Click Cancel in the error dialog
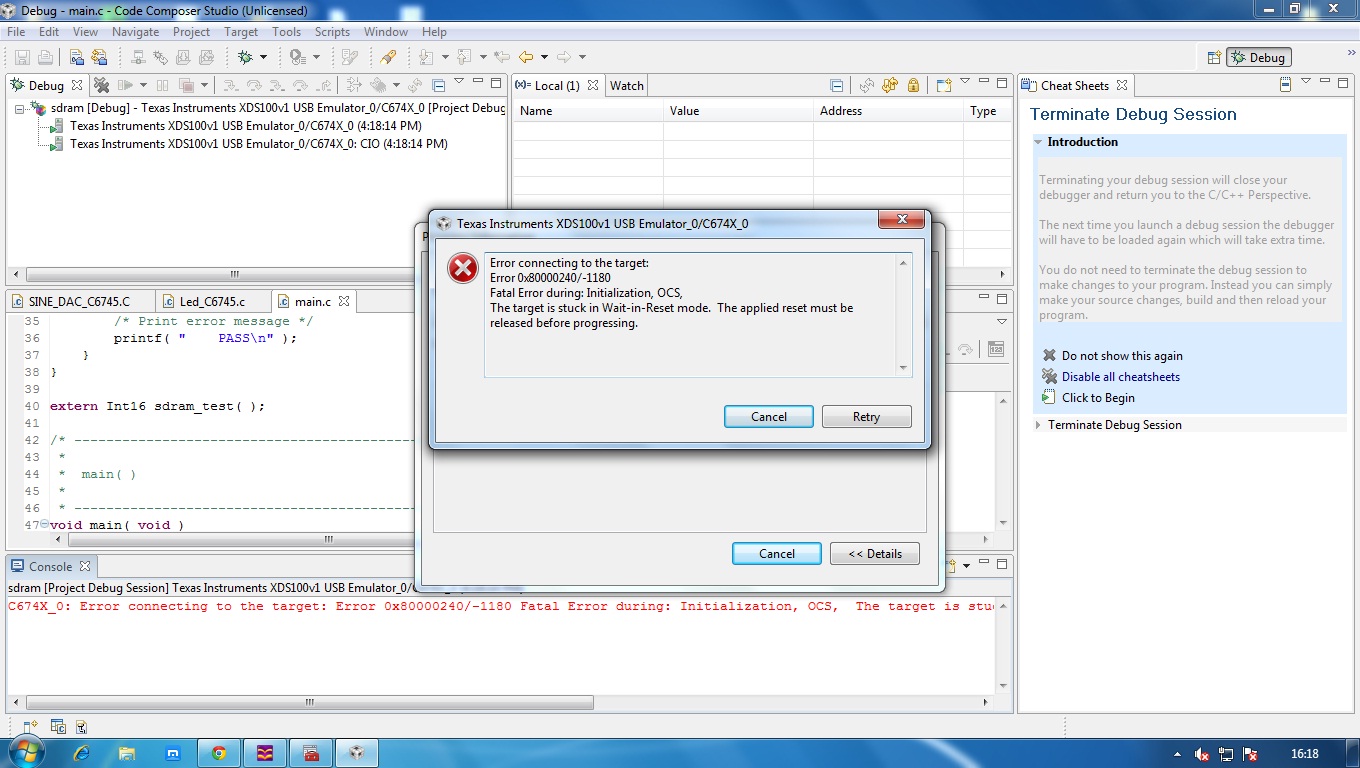 click(768, 417)
